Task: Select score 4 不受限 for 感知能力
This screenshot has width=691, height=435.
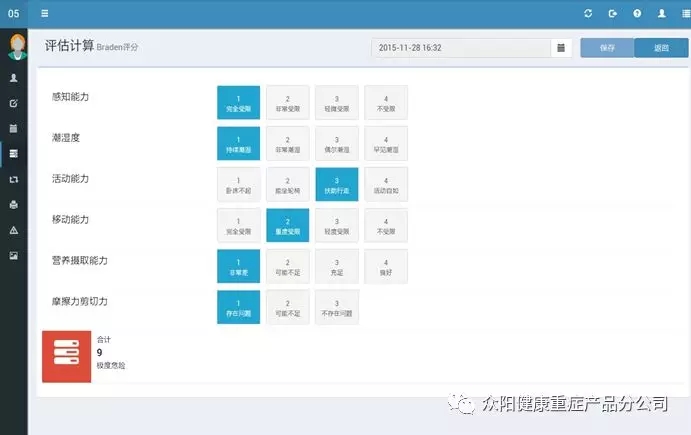Action: [x=385, y=102]
